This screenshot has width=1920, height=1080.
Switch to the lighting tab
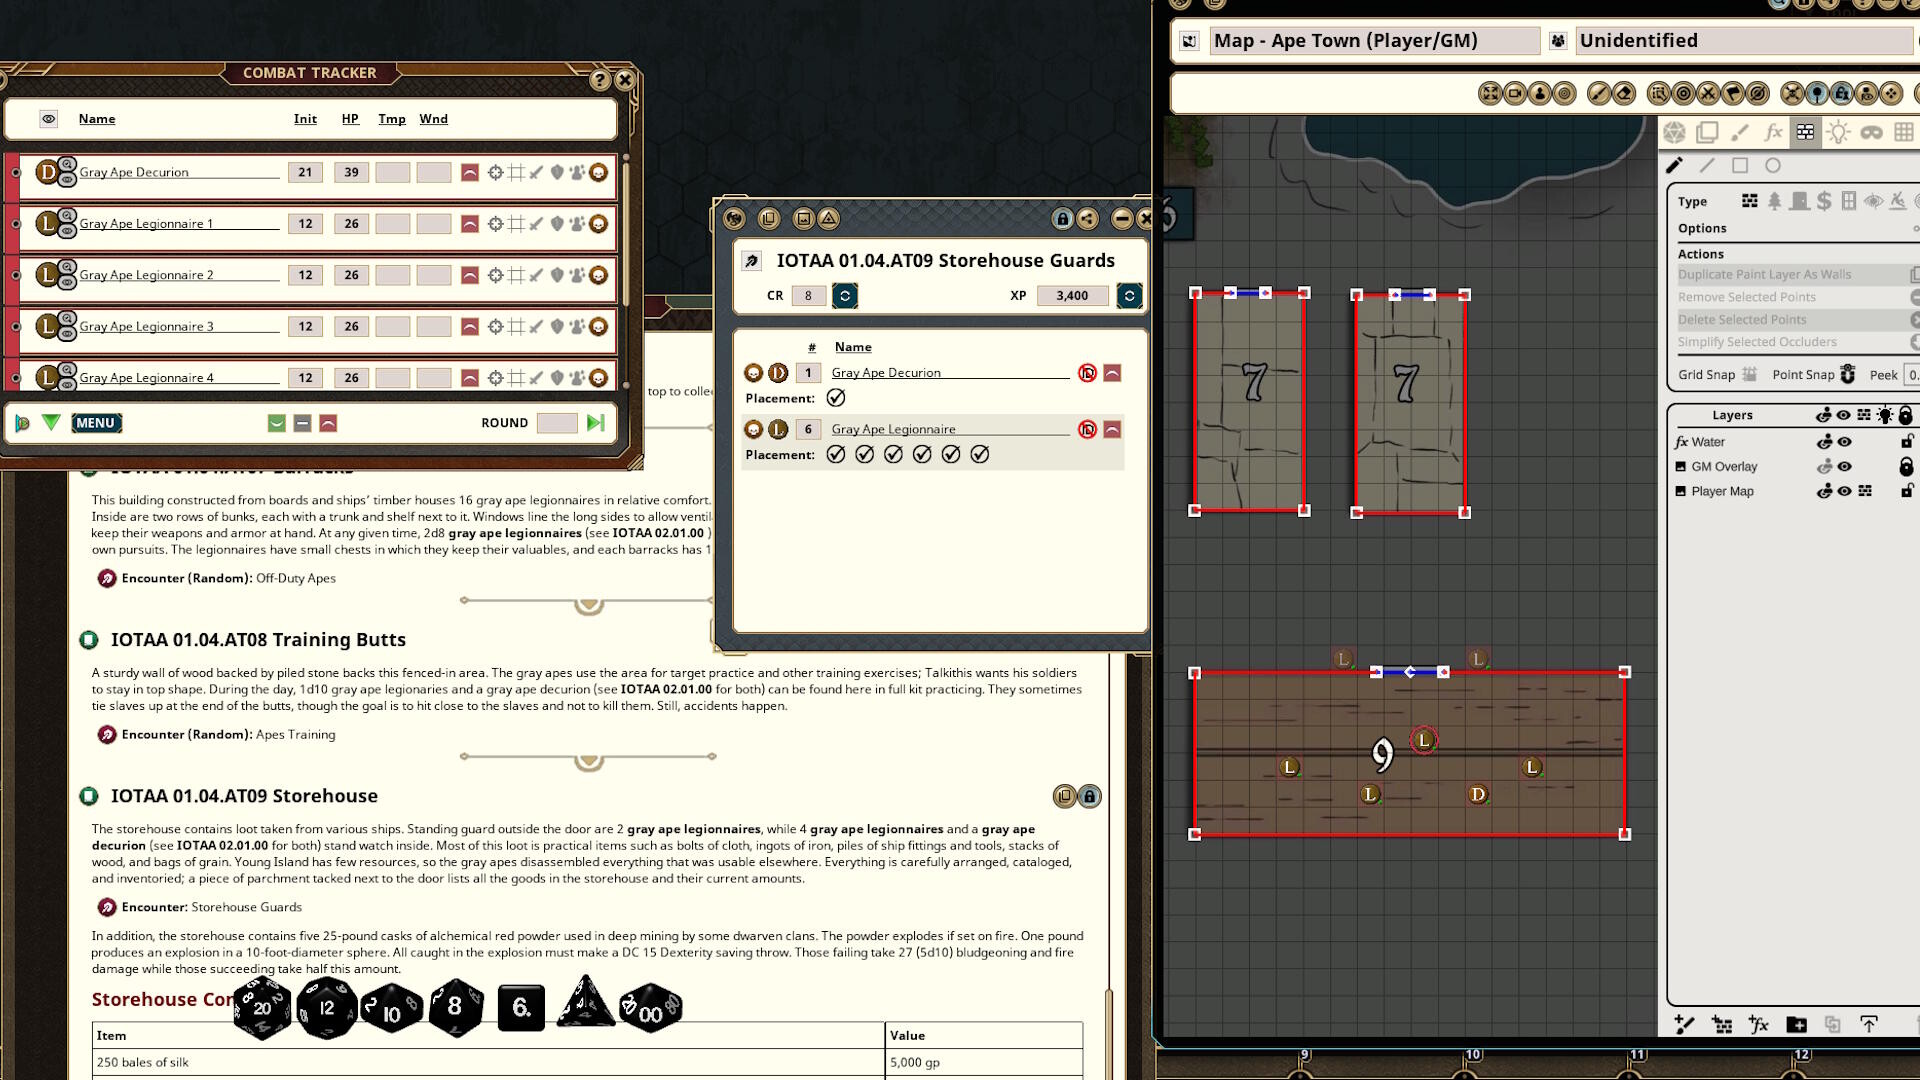pyautogui.click(x=1838, y=133)
